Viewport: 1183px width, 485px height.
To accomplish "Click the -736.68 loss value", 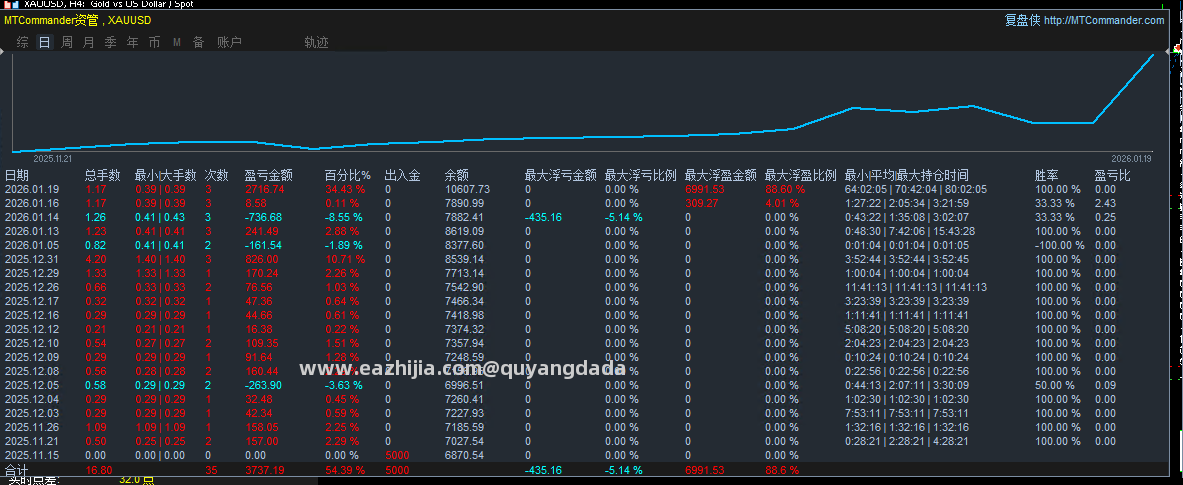I will pos(263,217).
